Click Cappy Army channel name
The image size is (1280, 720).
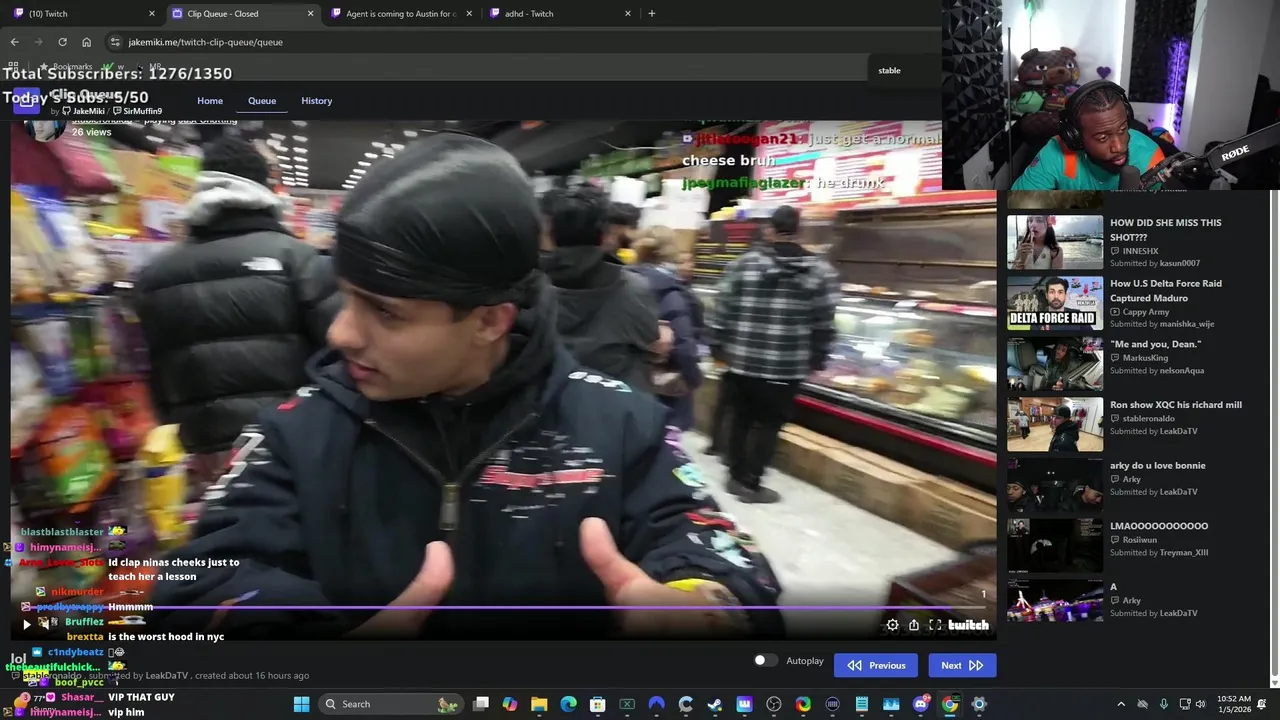point(1146,312)
